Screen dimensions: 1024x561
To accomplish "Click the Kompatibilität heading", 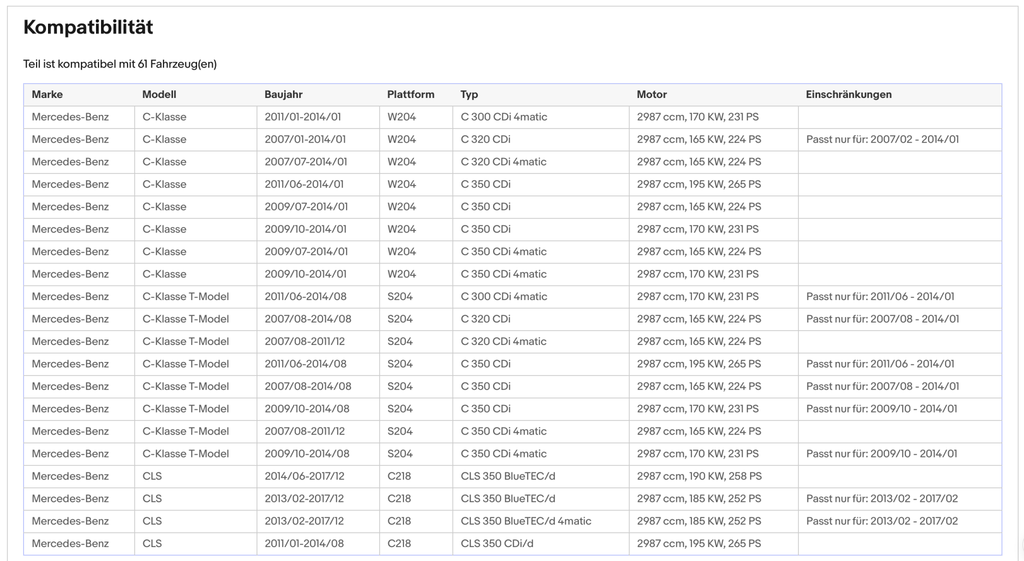I will coord(88,27).
